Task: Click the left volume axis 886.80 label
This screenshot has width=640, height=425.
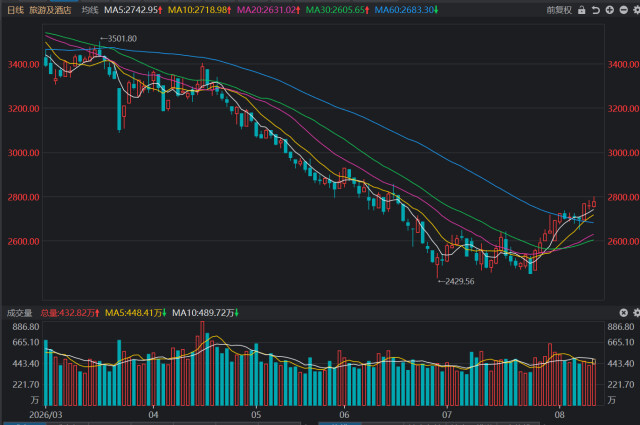Action: (x=26, y=327)
